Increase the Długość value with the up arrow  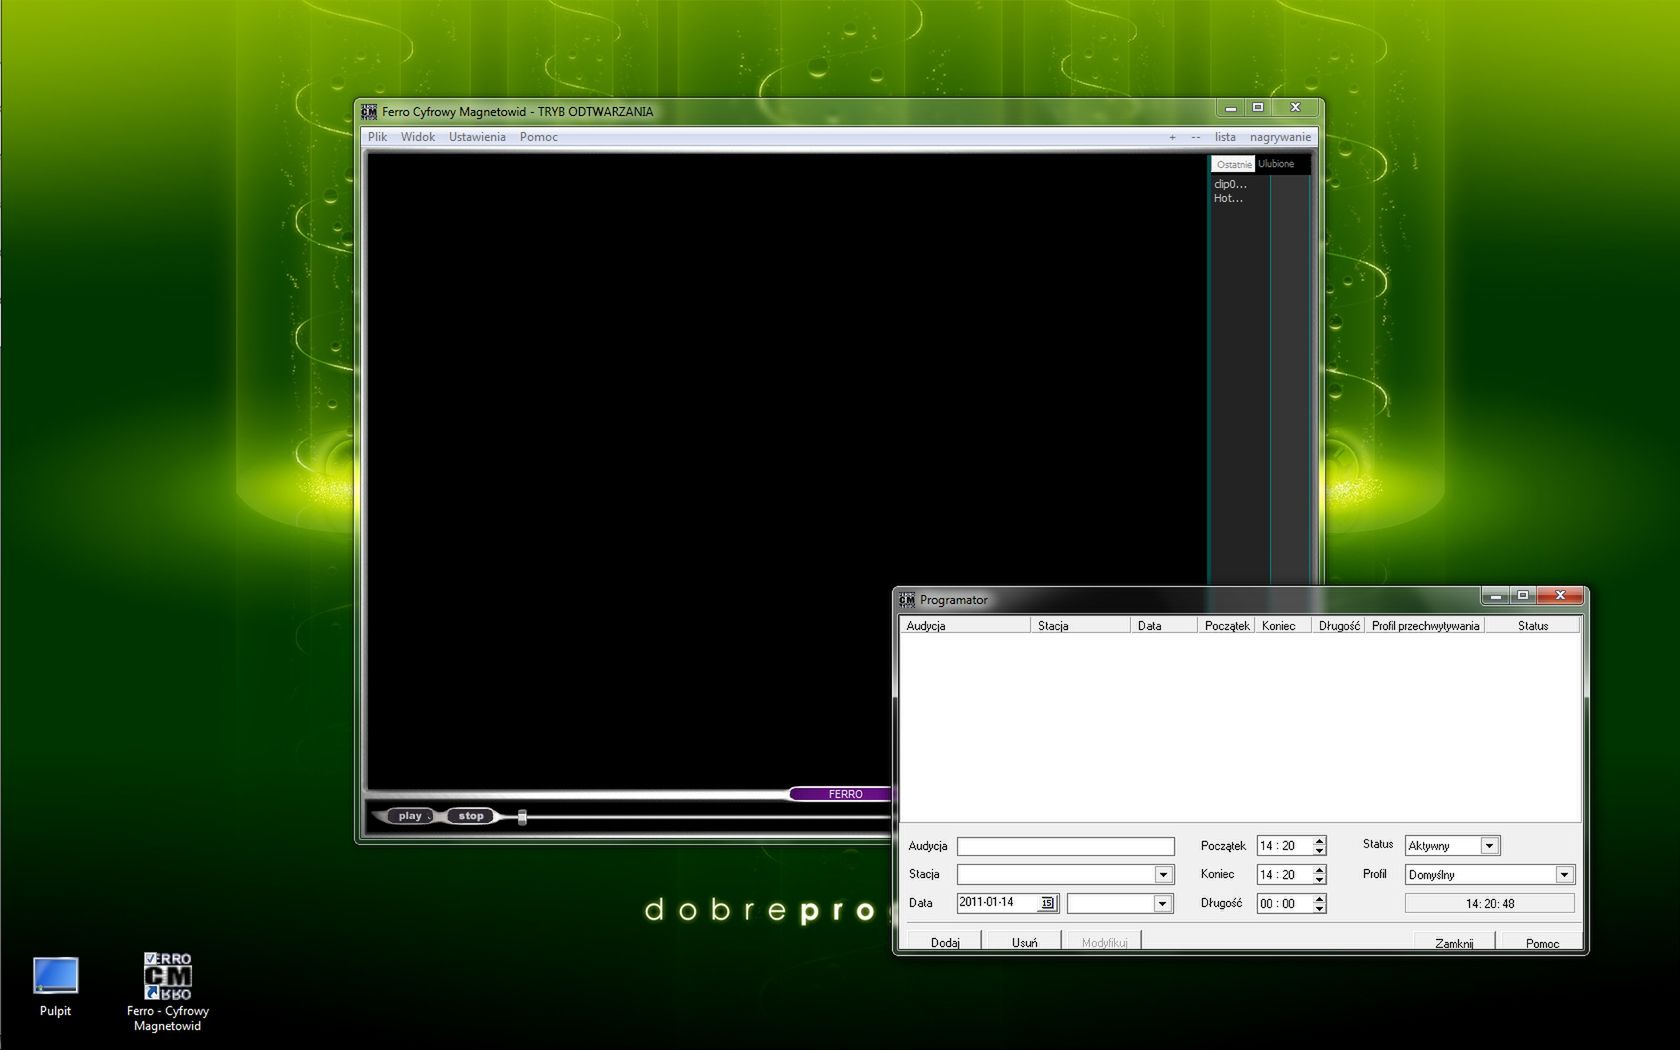(1319, 899)
